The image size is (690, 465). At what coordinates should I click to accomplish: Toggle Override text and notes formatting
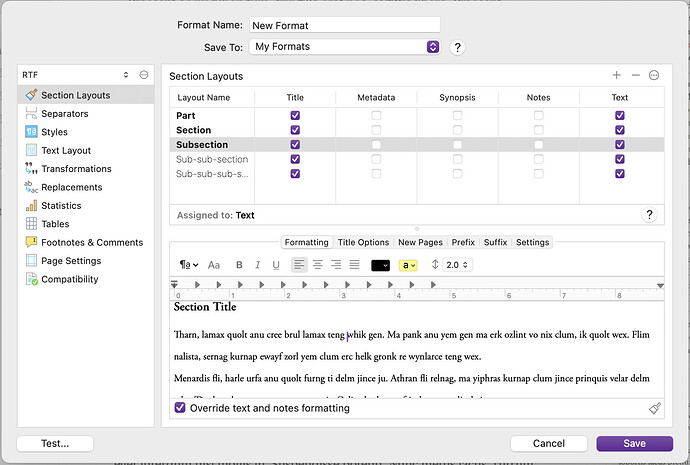click(x=180, y=408)
